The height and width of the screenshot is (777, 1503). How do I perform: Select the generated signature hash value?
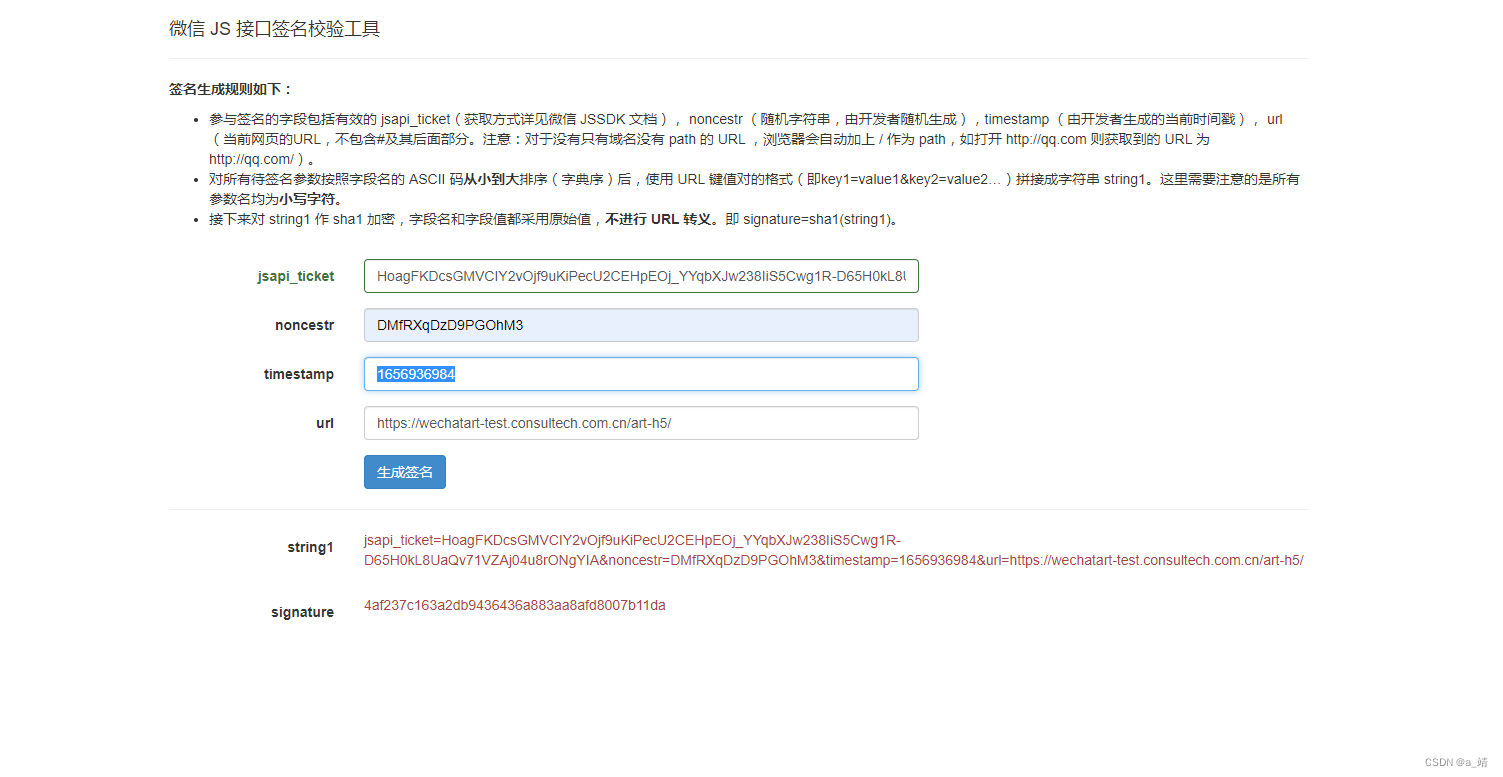pos(514,605)
